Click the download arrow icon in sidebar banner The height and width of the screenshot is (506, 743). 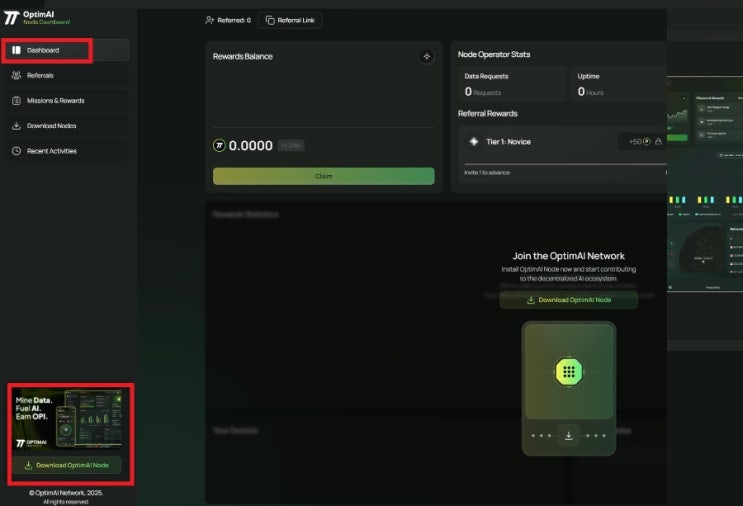(28, 465)
